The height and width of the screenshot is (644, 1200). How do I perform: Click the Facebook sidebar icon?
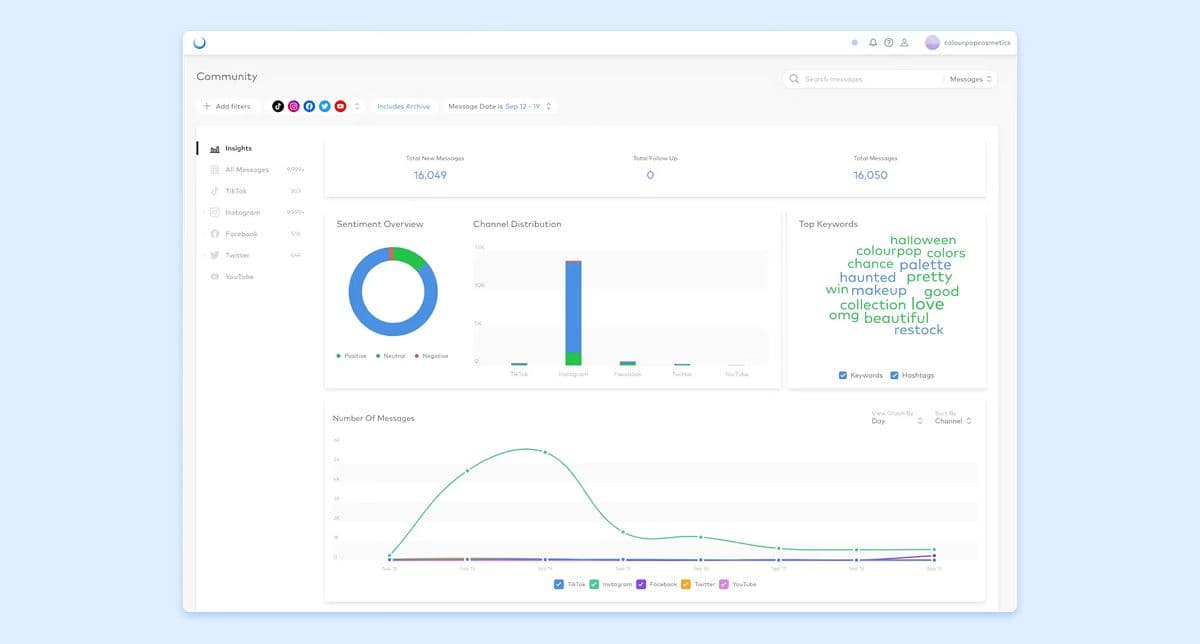click(215, 234)
